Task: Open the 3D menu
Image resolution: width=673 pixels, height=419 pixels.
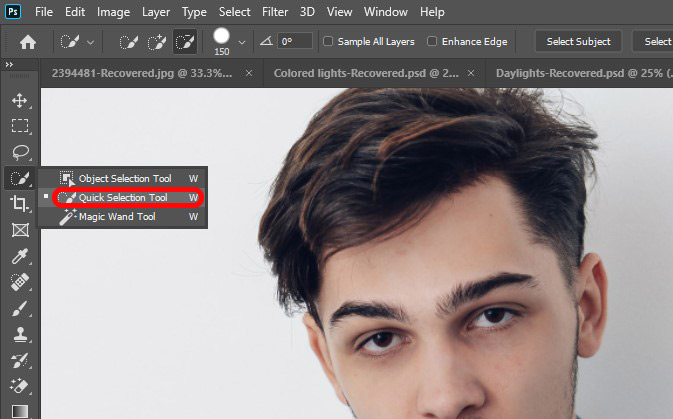Action: [307, 12]
